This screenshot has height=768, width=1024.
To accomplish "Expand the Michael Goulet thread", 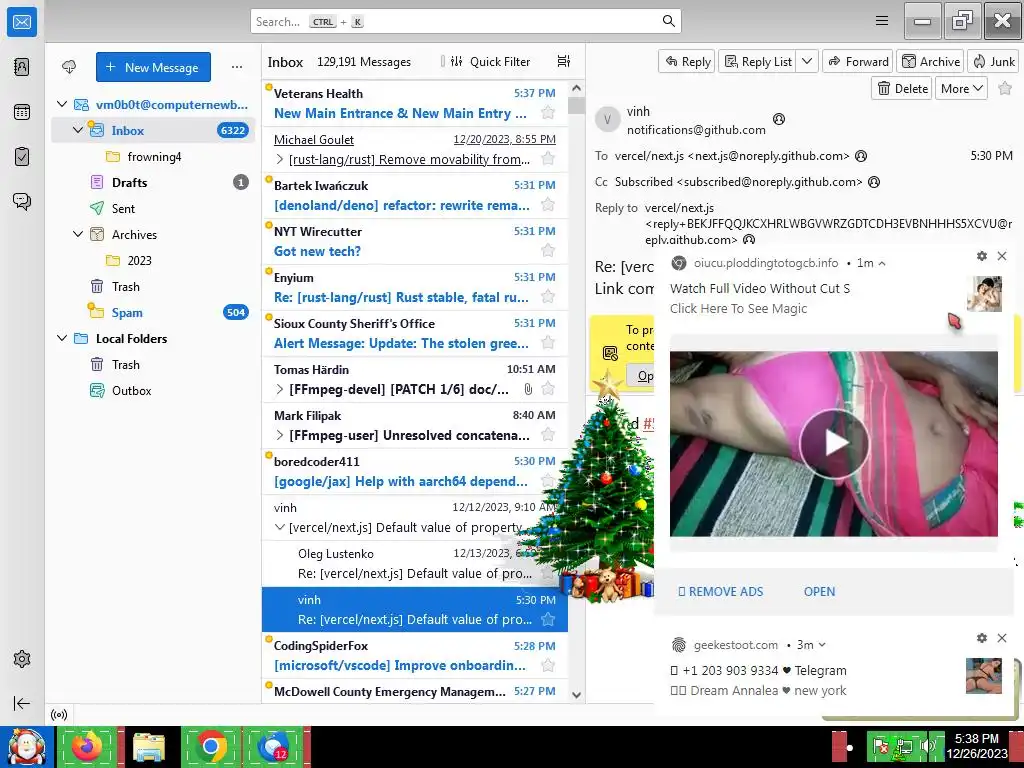I will tap(280, 159).
